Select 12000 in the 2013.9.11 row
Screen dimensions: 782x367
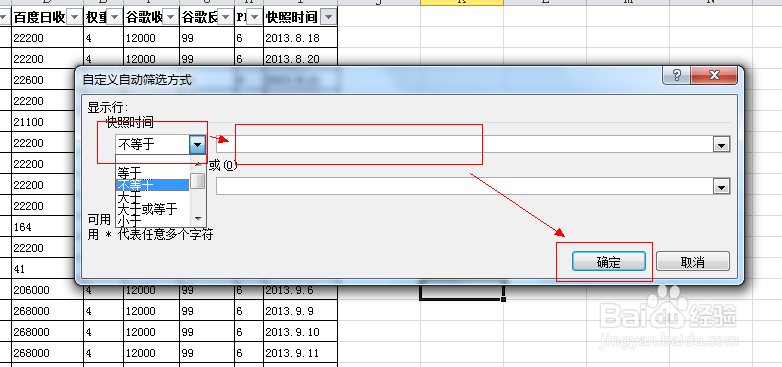(152, 353)
